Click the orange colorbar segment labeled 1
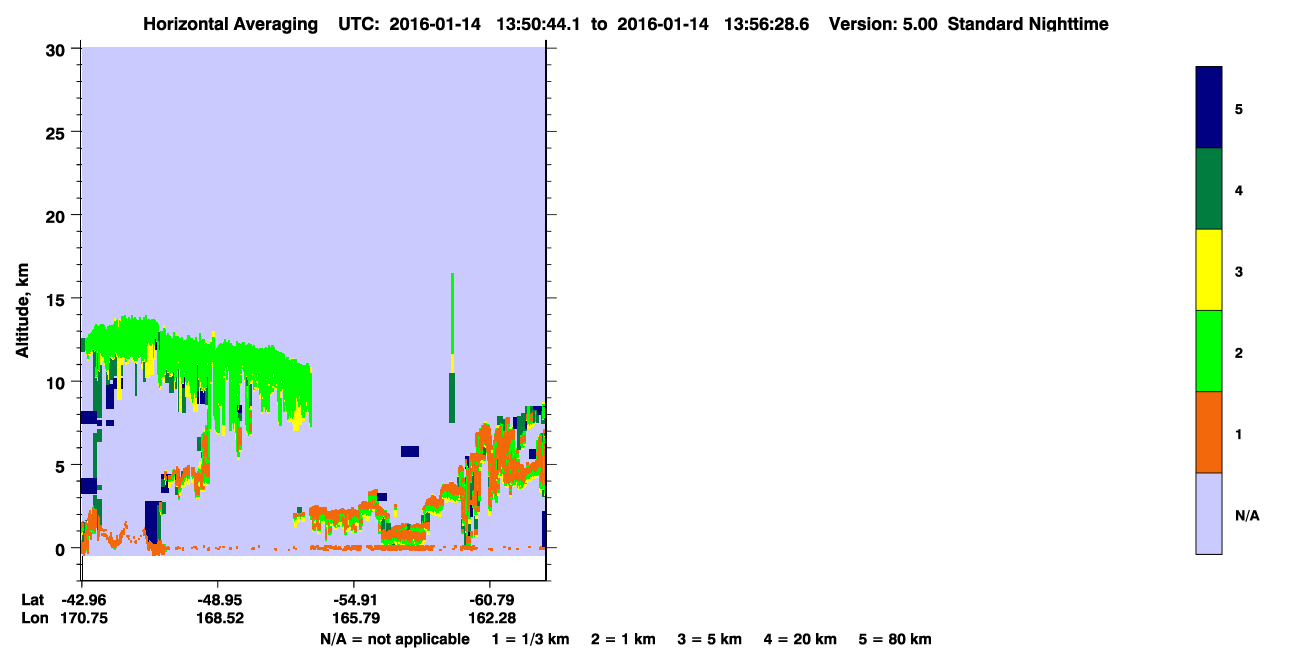1300x667 pixels. [1208, 432]
